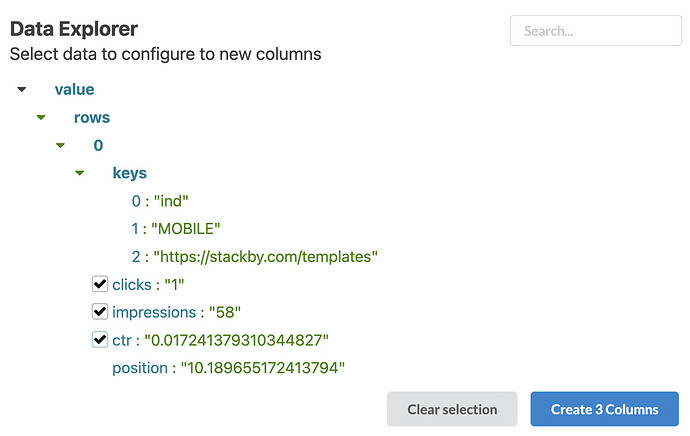Click Clear selection button

coord(452,409)
